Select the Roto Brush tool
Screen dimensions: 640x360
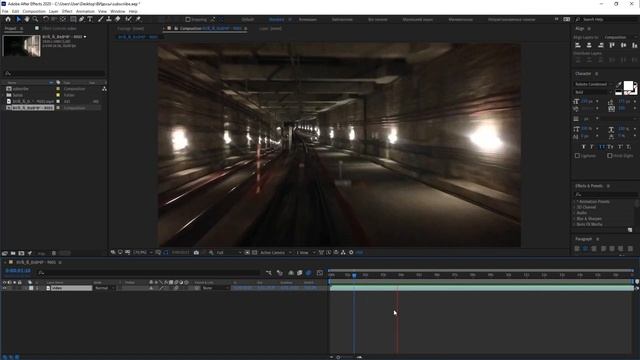tap(129, 19)
